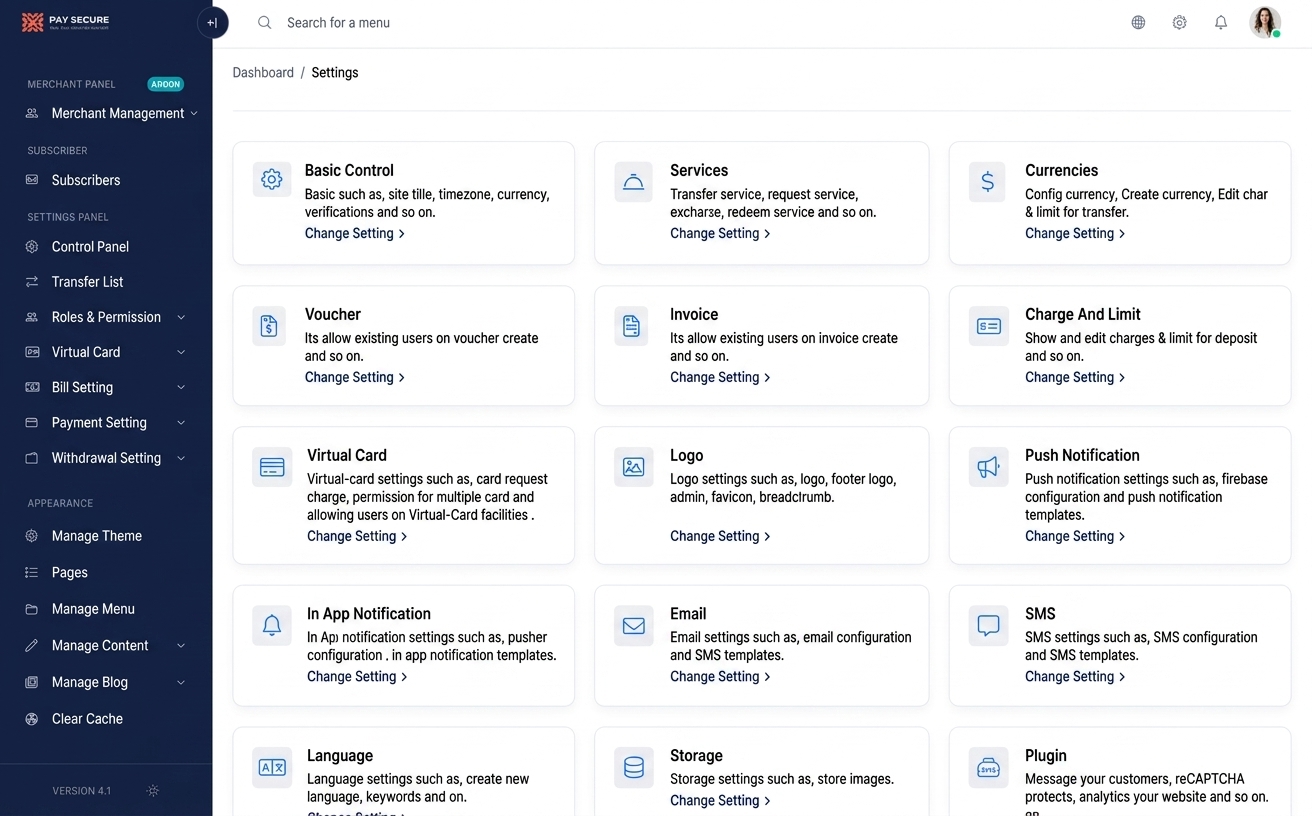
Task: Collapse the sidebar with the toggle button
Action: pyautogui.click(x=212, y=23)
